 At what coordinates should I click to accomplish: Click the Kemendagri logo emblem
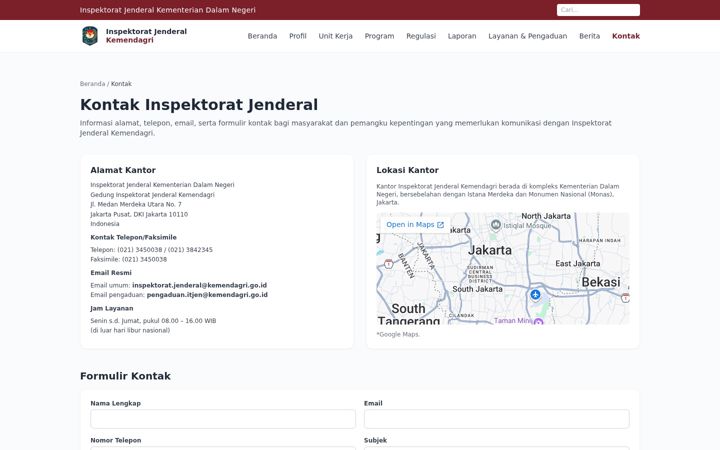point(90,36)
